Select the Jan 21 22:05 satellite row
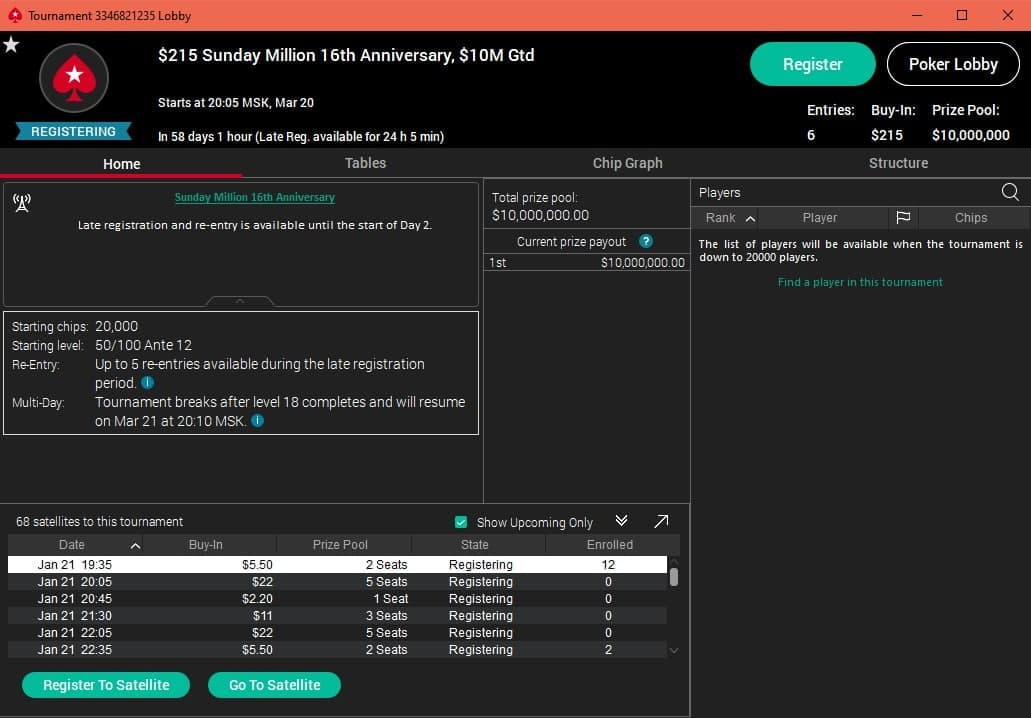Image resolution: width=1031 pixels, height=718 pixels. tap(337, 633)
